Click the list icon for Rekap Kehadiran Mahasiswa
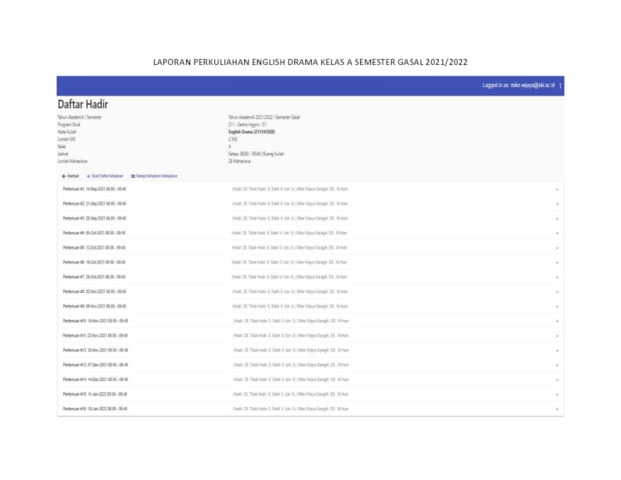This screenshot has height=480, width=621. click(x=133, y=175)
